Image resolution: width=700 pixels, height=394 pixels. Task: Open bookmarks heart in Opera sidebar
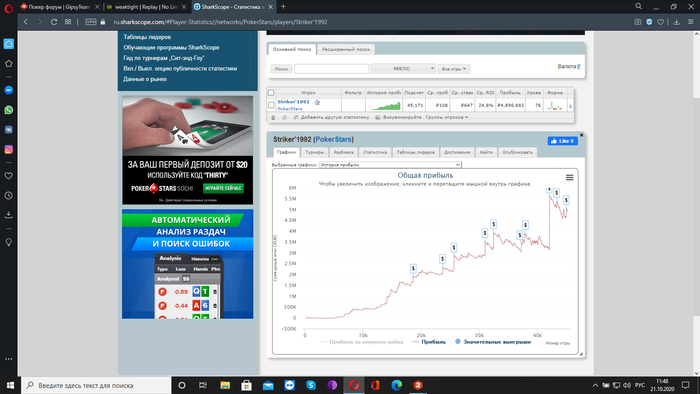[x=8, y=176]
